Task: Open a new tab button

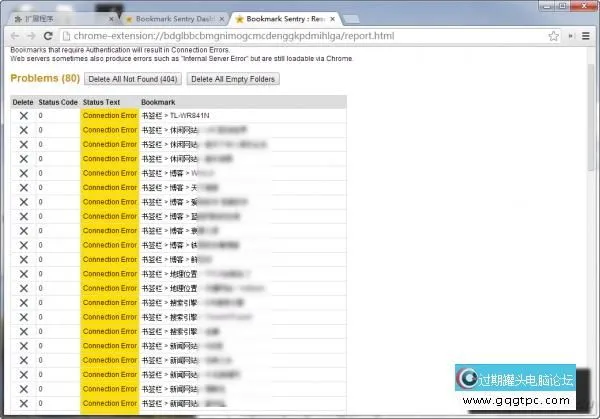Action: click(x=352, y=18)
